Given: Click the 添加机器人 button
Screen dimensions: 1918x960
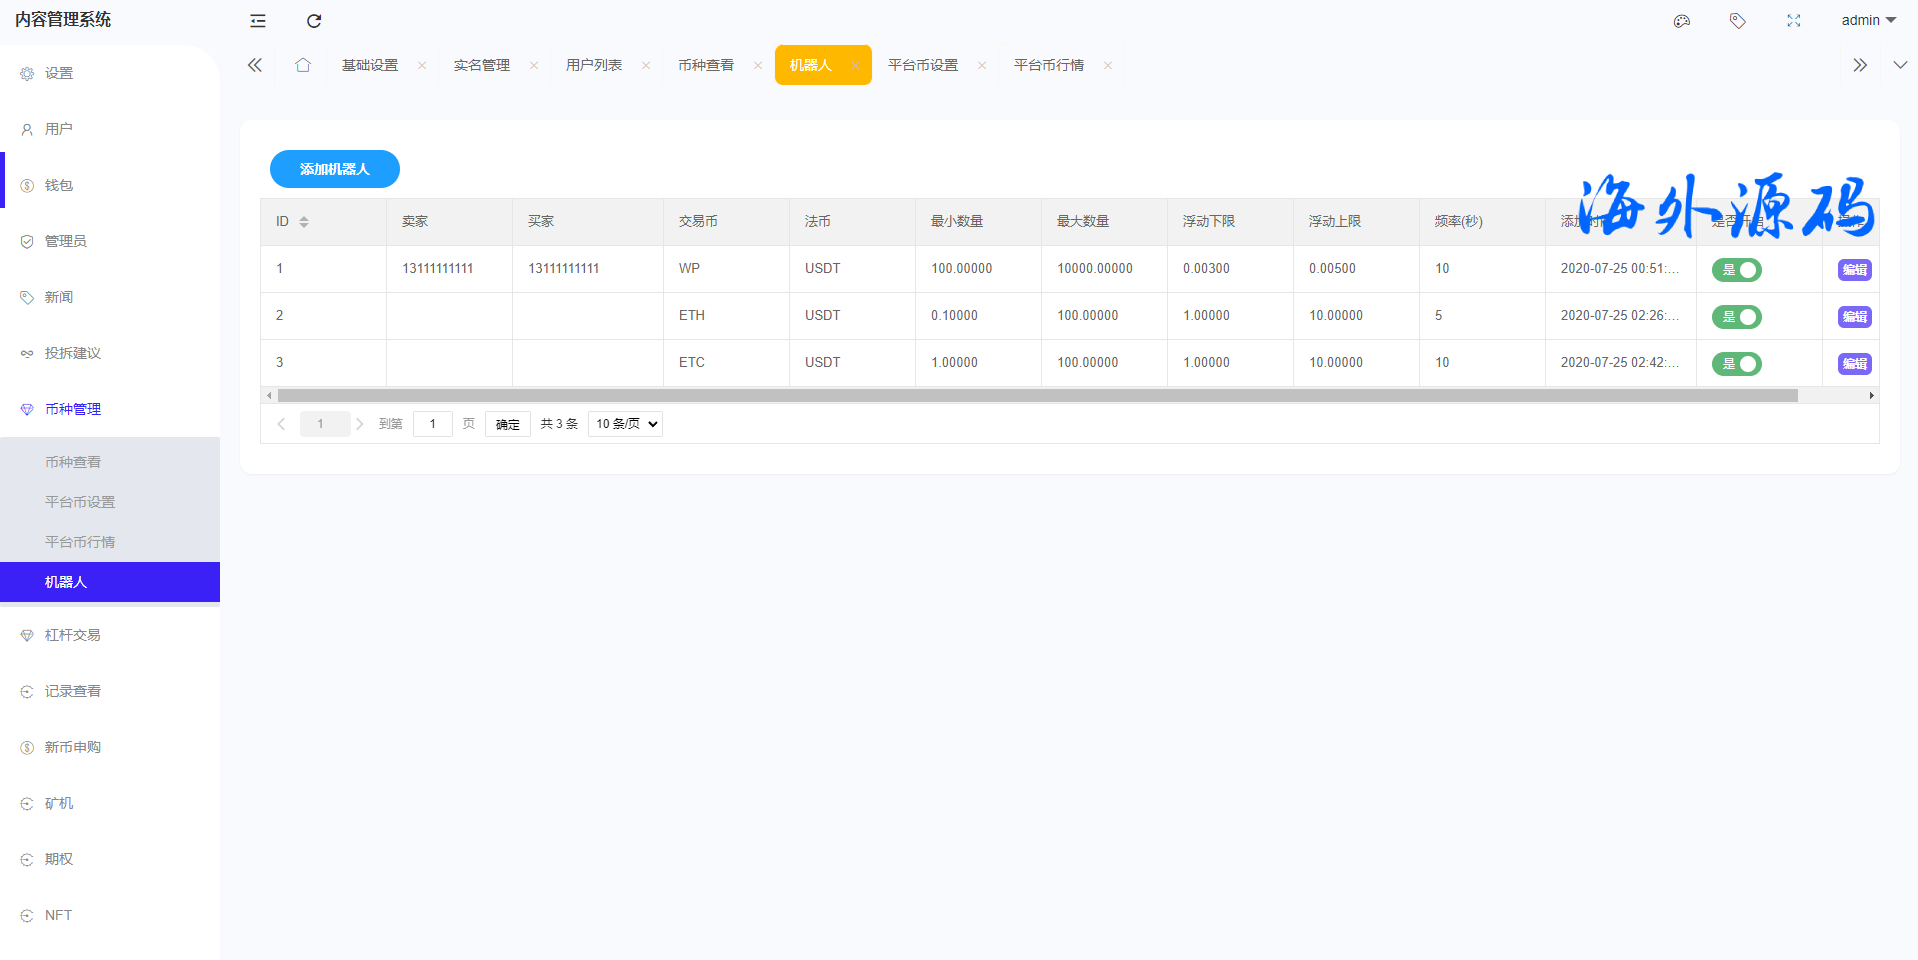Looking at the screenshot, I should tap(335, 169).
